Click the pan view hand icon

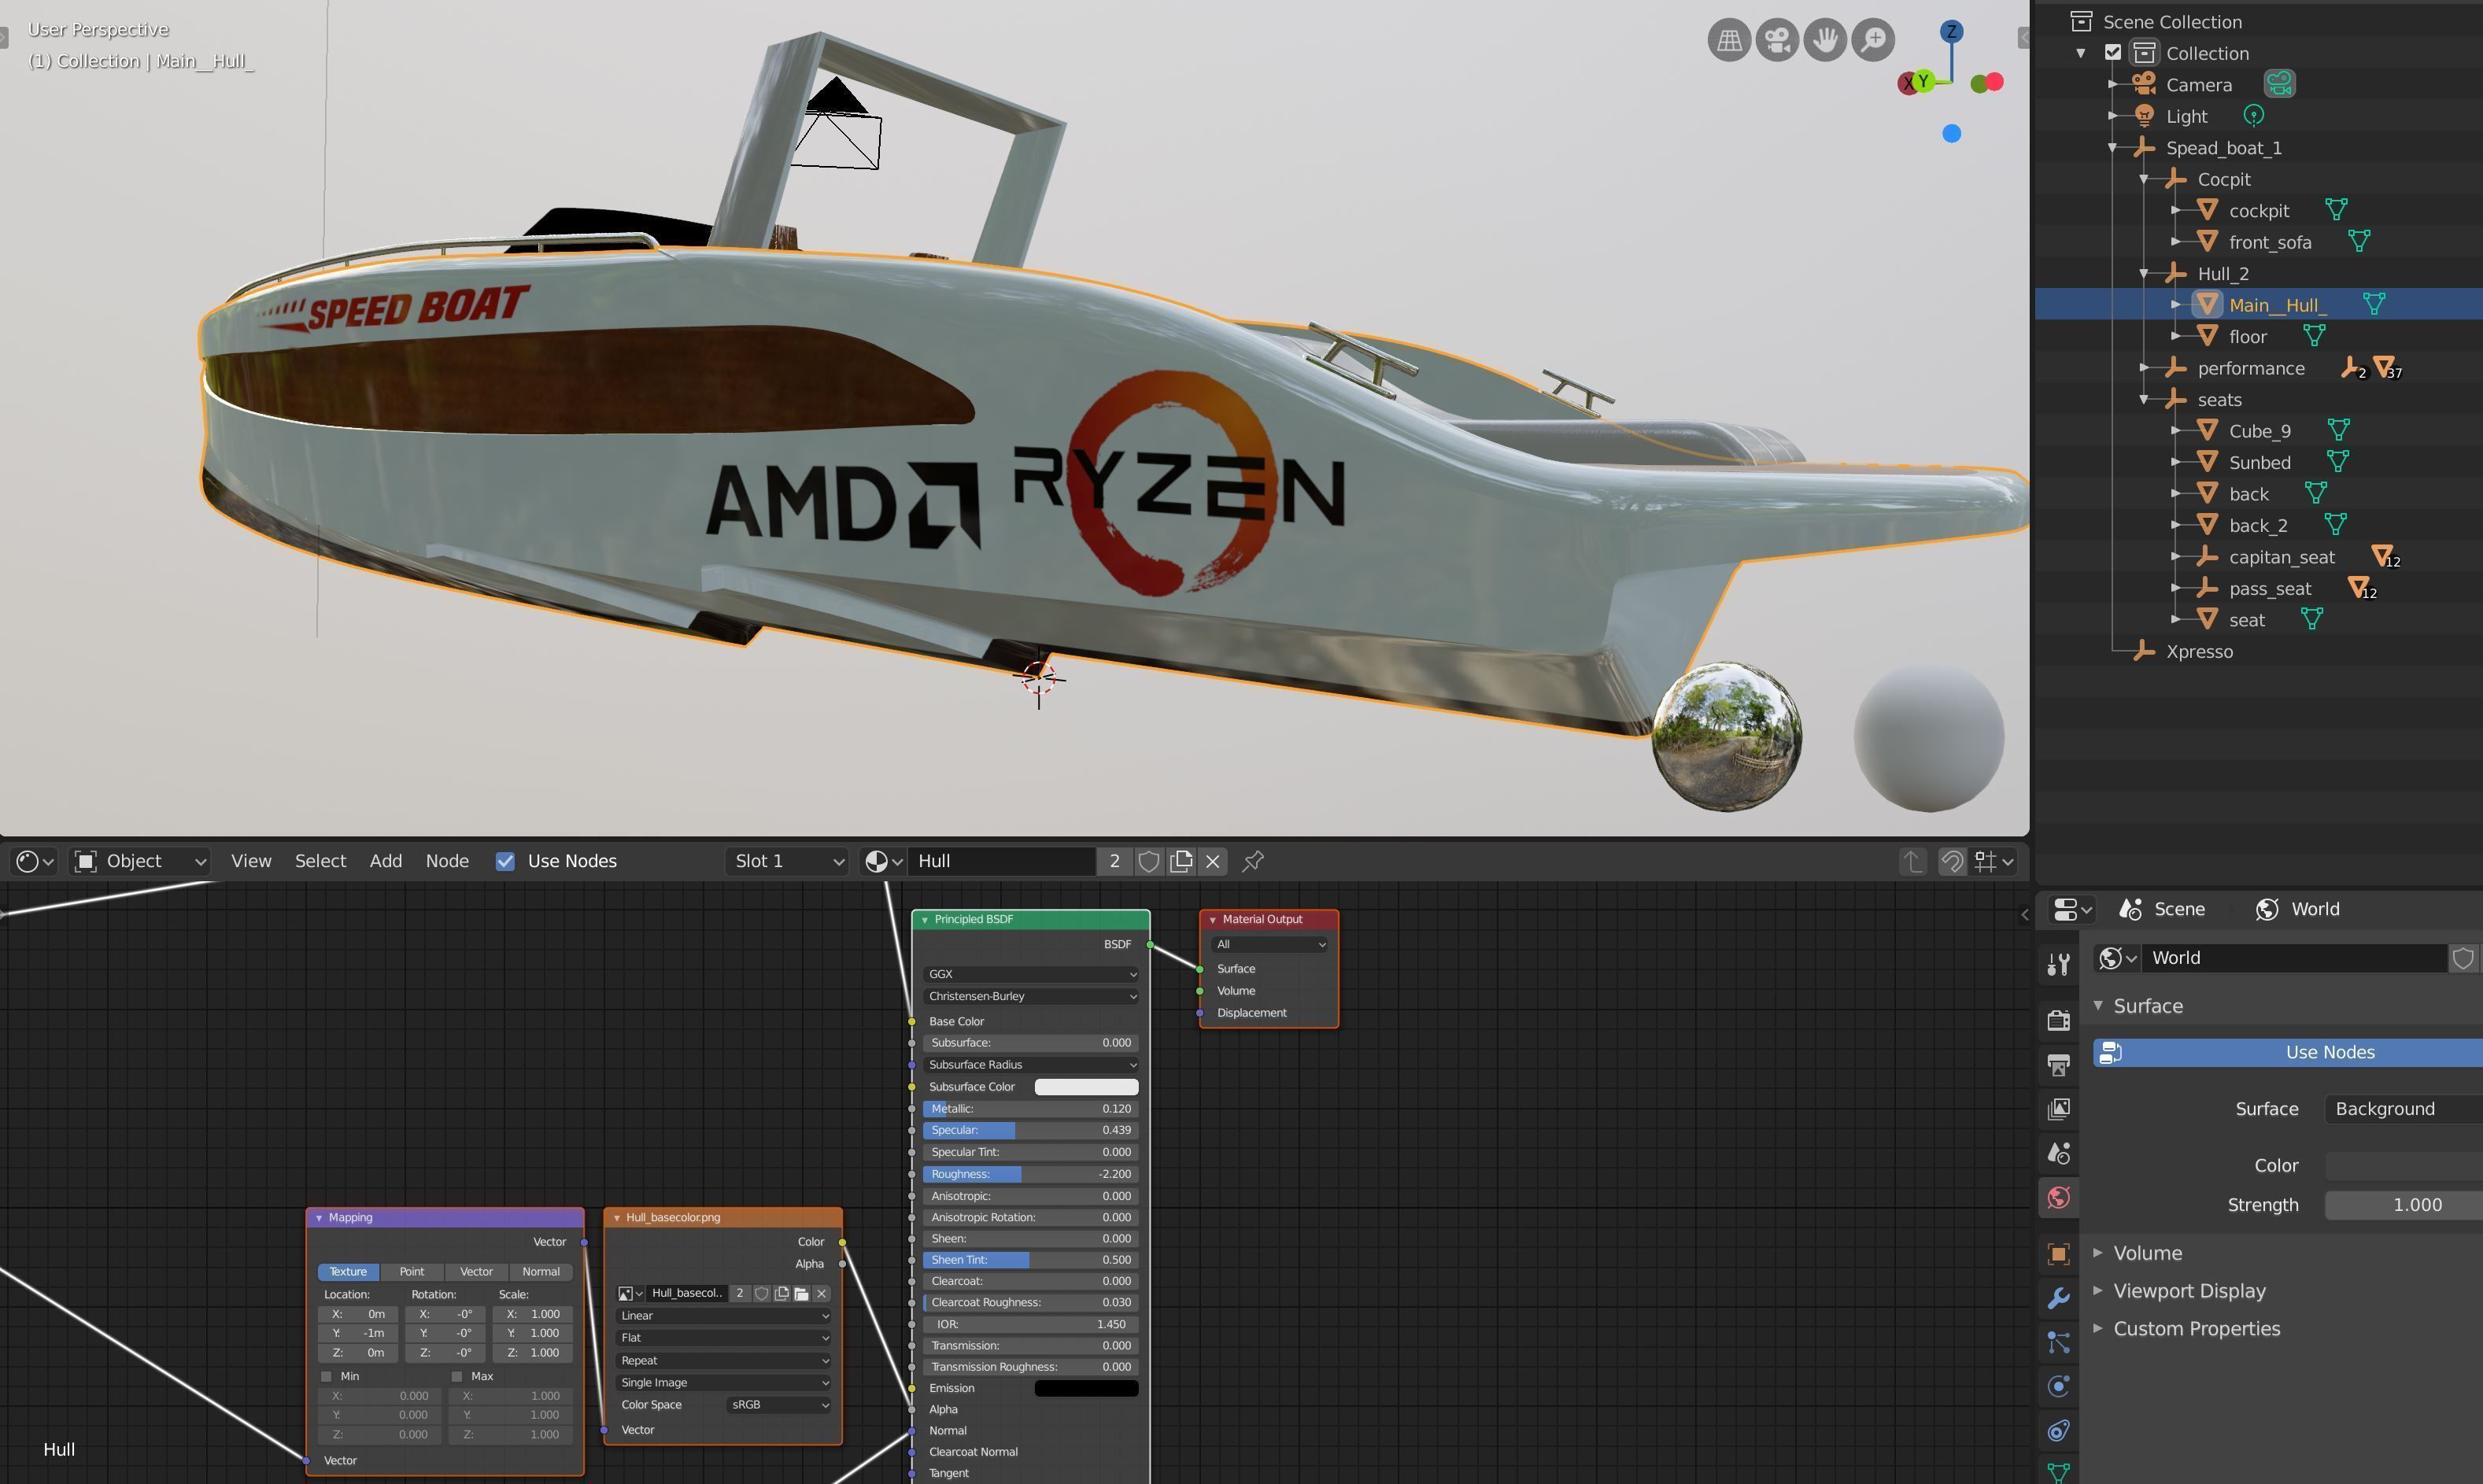1825,40
